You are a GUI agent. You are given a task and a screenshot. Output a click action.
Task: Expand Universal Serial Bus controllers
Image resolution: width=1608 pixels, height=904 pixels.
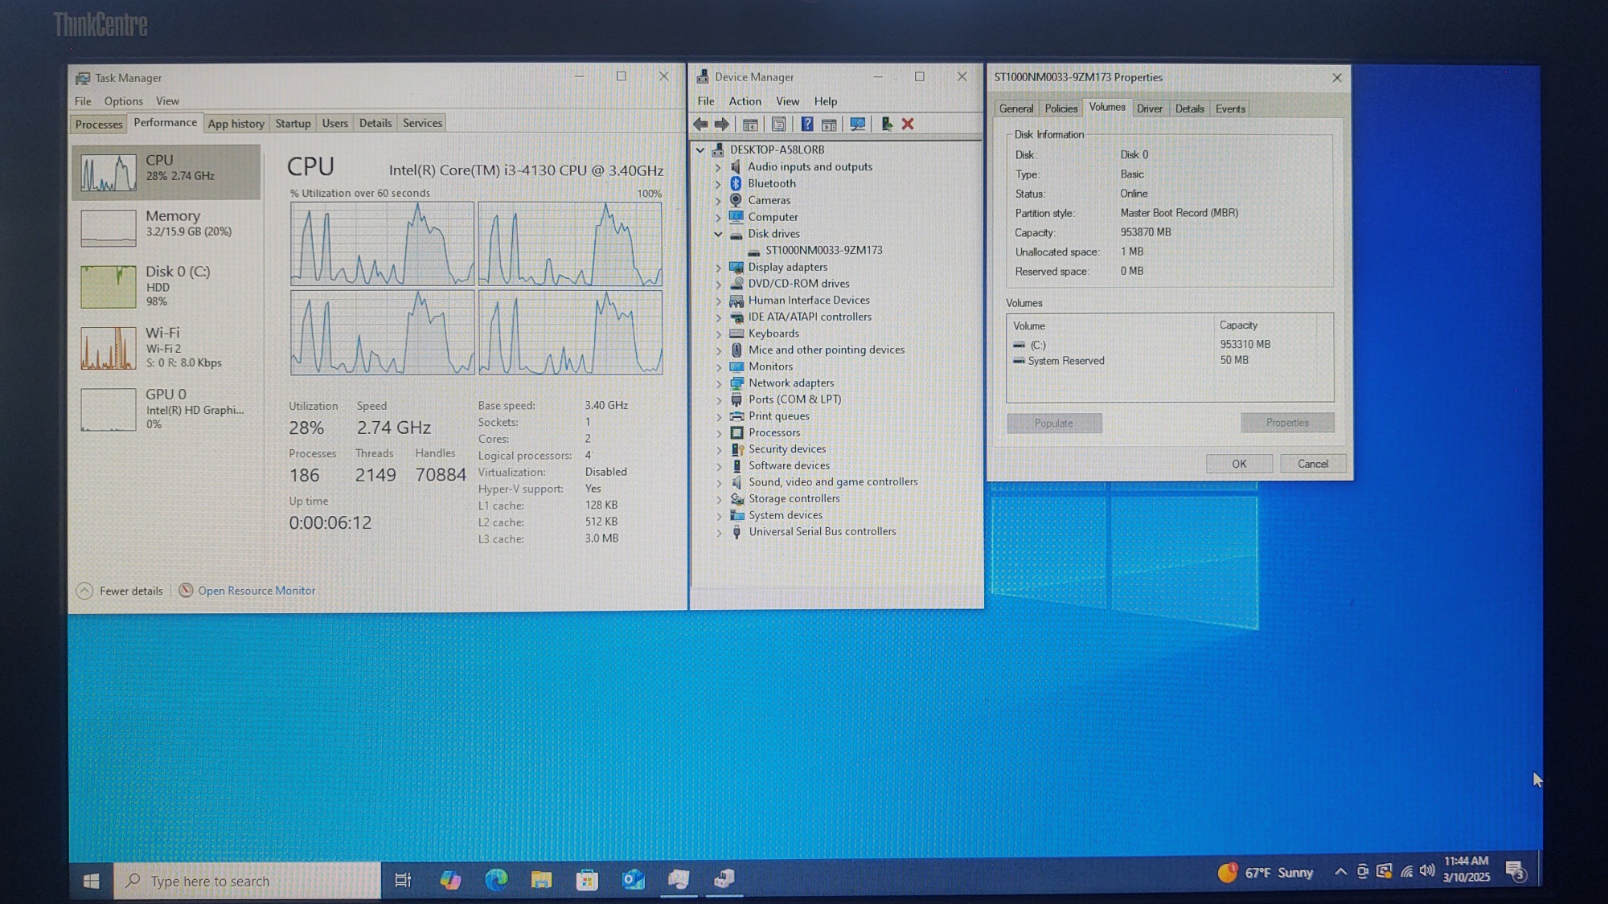(718, 532)
